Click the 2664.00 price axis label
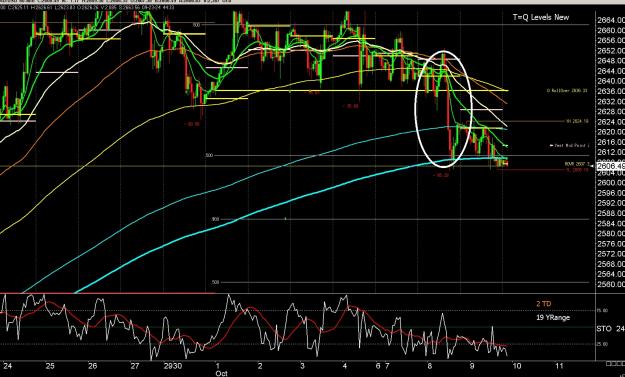 (611, 20)
